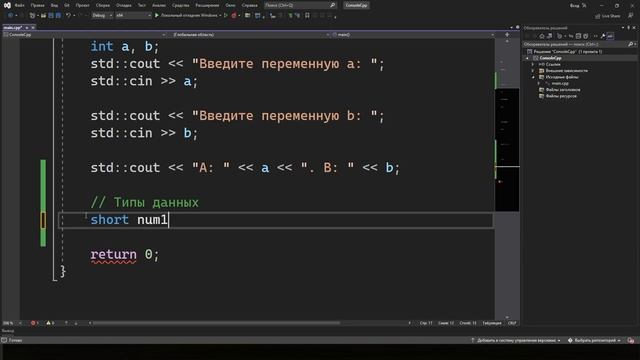This screenshot has height=360, width=640.
Task: Open the Debug configuration dropdown
Action: coord(102,16)
